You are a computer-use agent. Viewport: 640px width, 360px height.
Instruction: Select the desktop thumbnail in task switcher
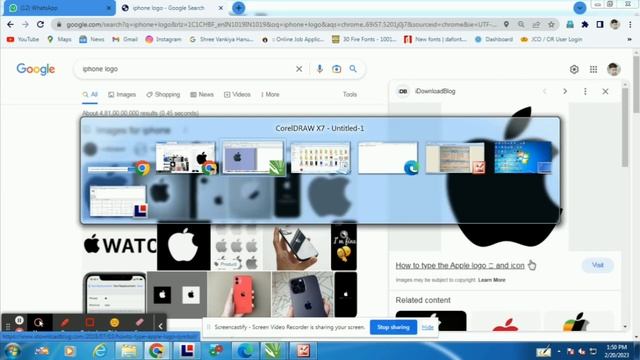pos(523,157)
